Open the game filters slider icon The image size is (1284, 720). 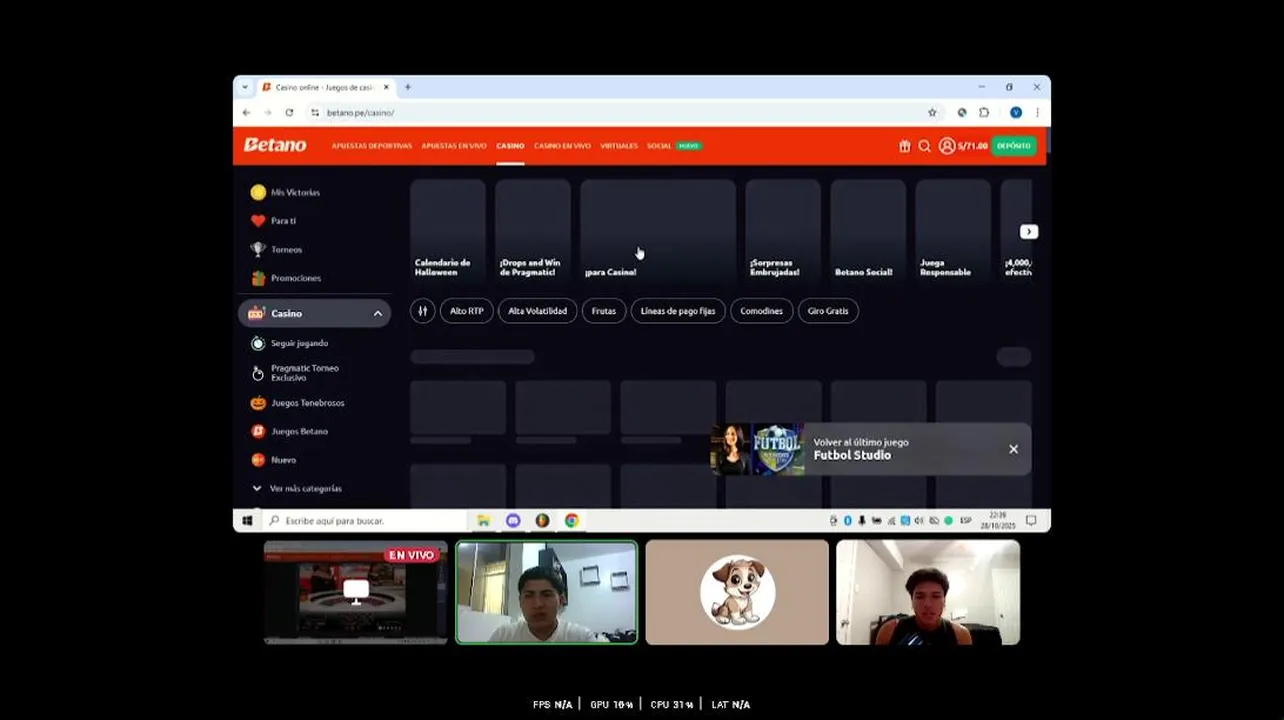[x=423, y=311]
